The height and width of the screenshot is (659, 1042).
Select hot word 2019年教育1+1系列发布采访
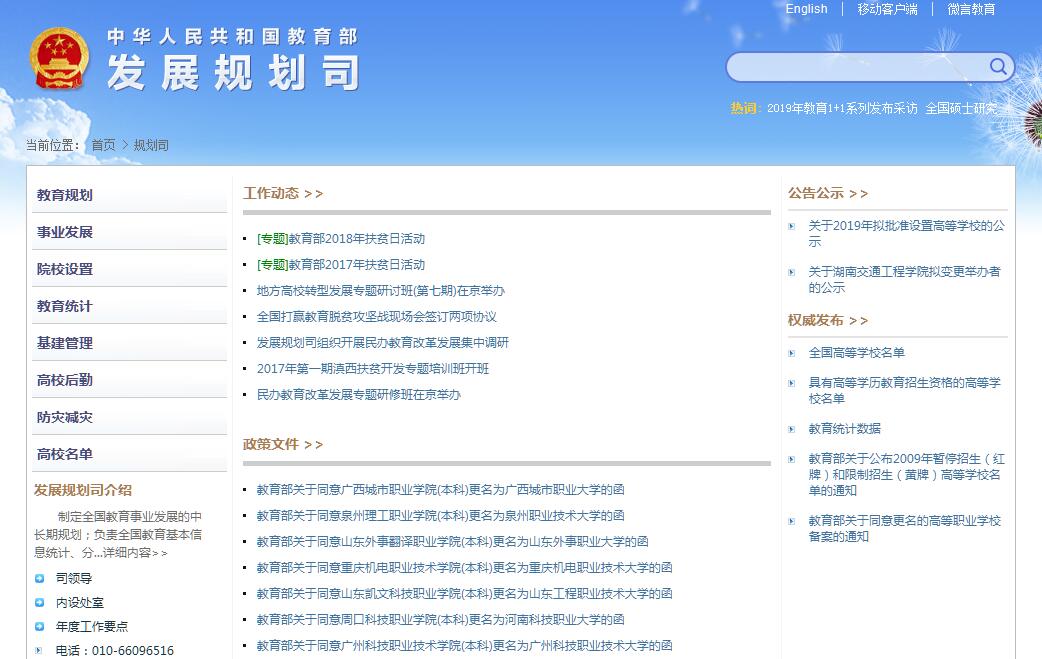pos(842,108)
